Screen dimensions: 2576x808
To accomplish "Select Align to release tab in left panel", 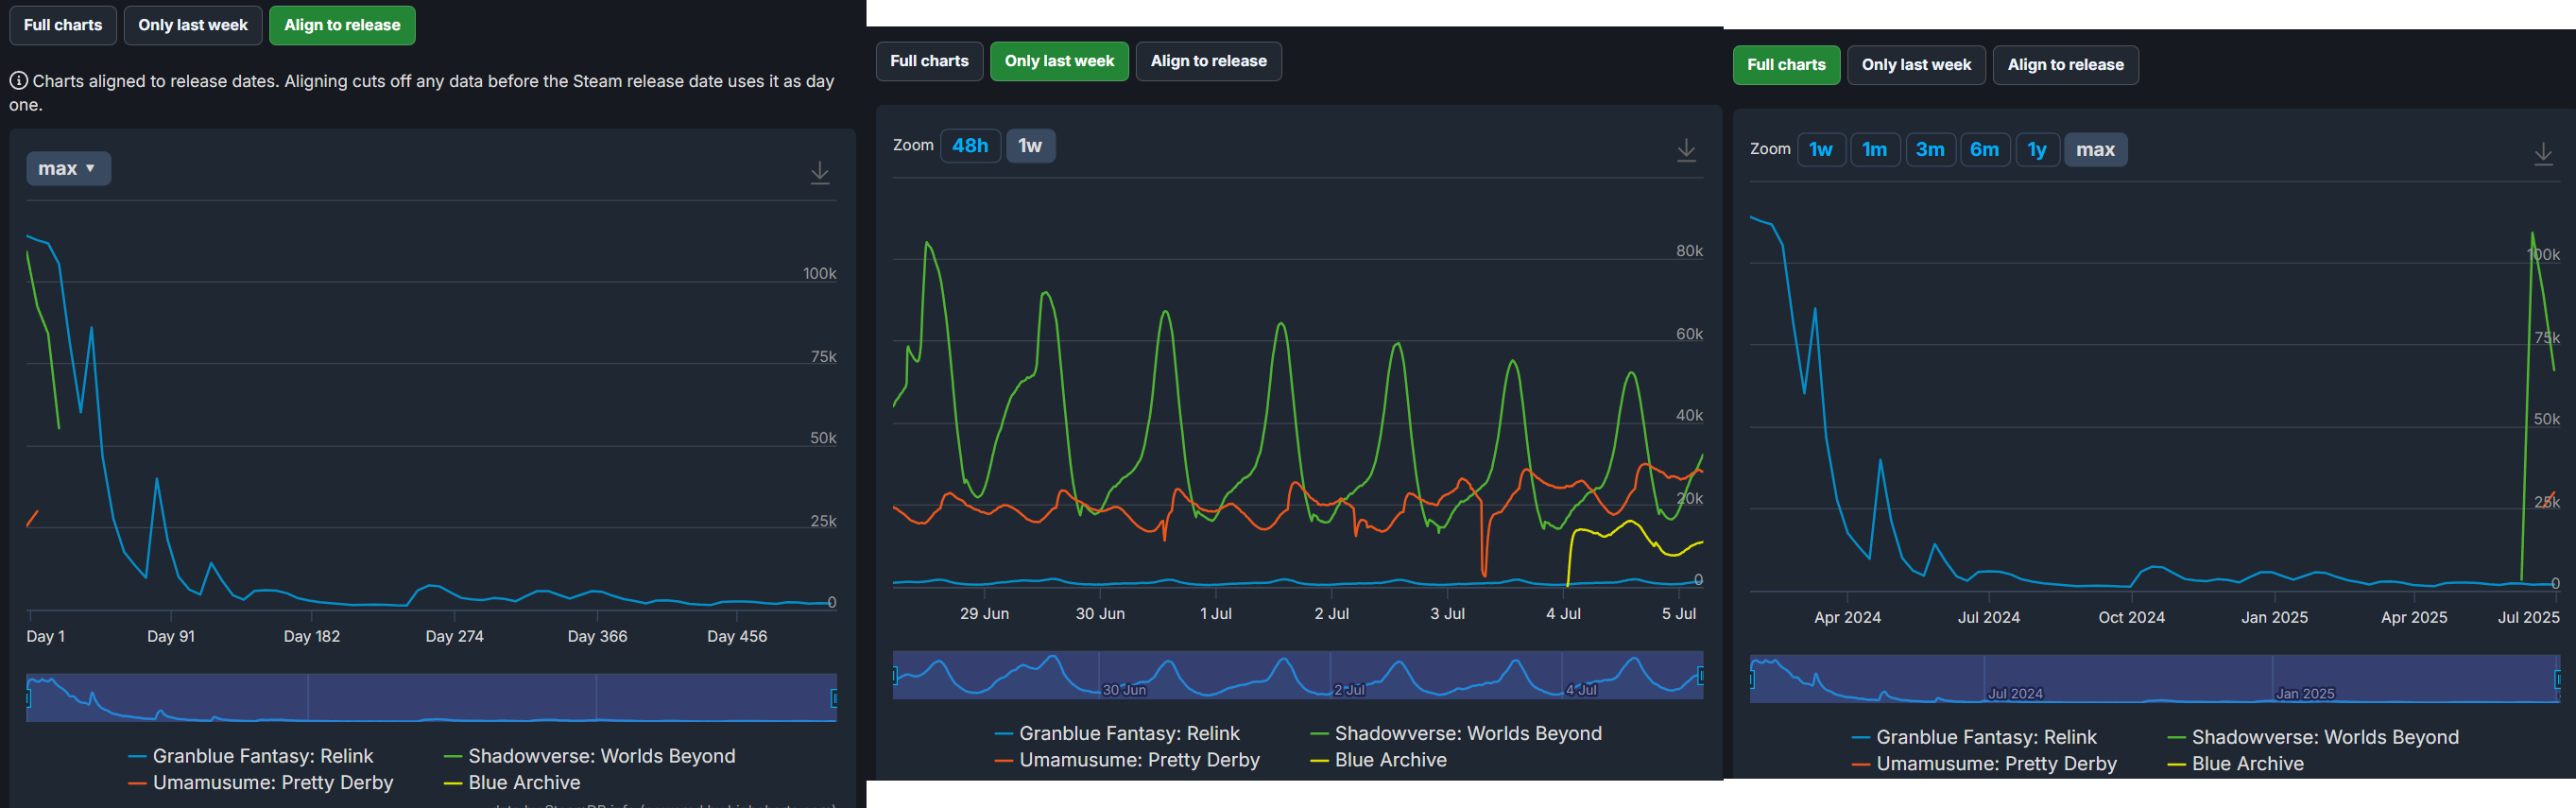I will (342, 25).
